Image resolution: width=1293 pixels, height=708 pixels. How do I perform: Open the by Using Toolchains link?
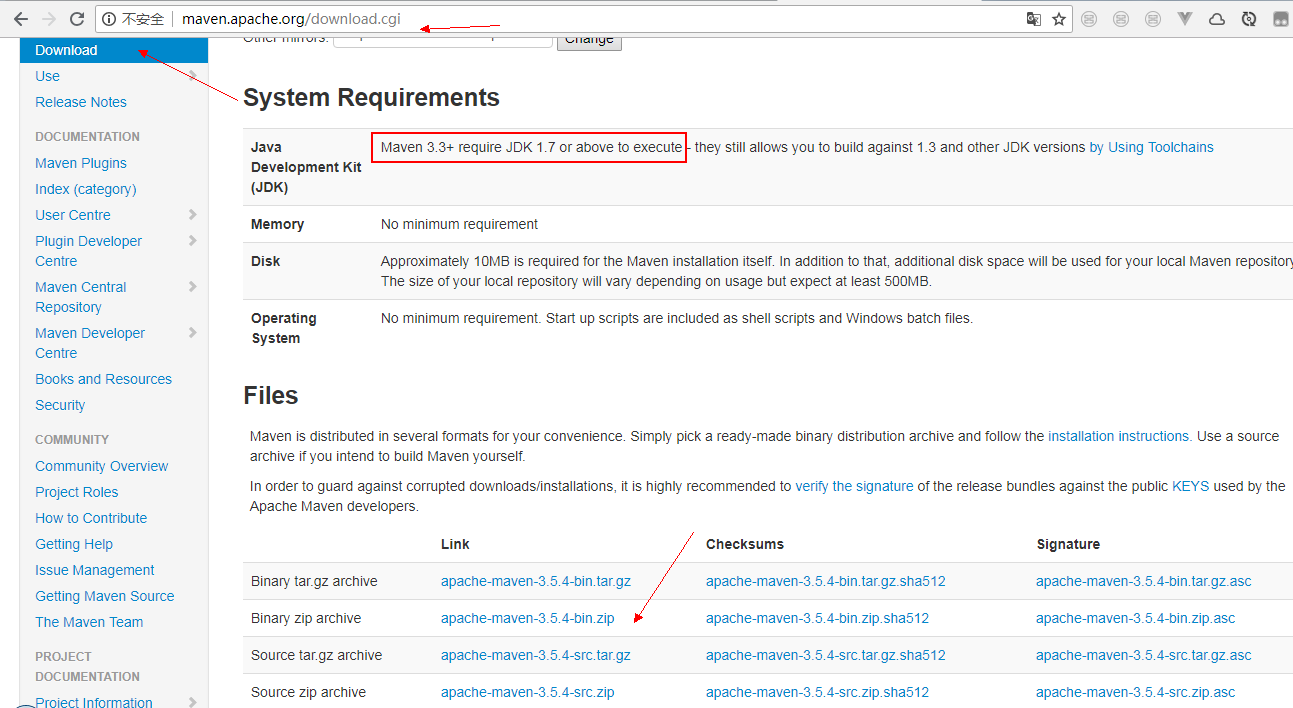point(1151,147)
